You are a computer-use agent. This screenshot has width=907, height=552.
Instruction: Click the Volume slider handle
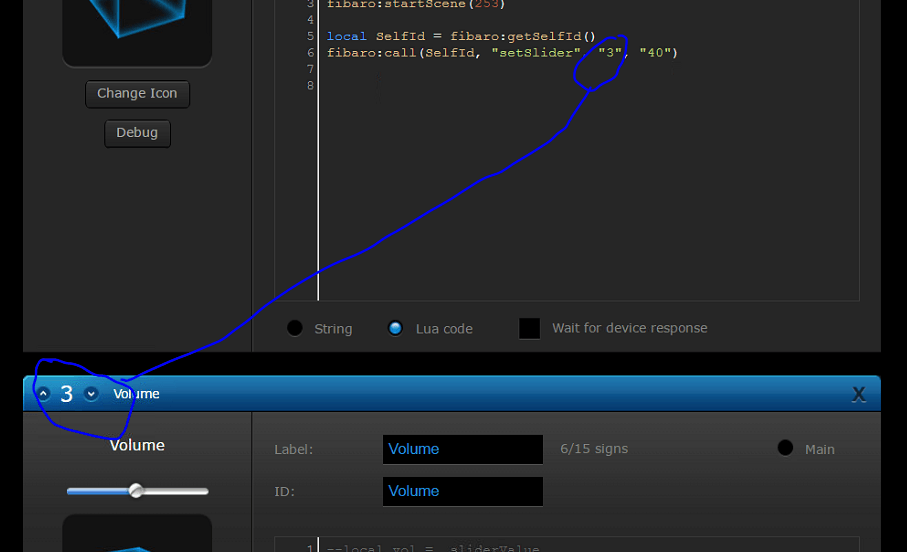(x=136, y=491)
